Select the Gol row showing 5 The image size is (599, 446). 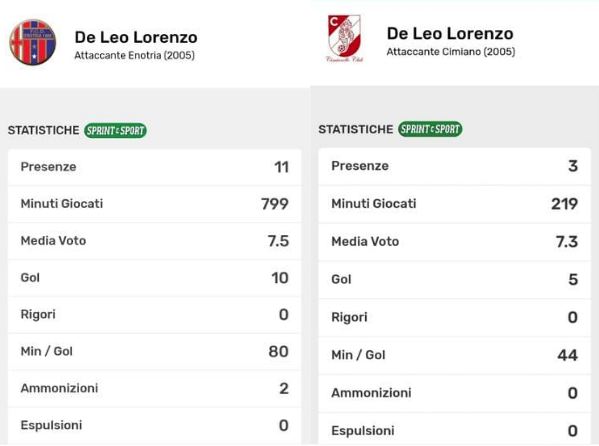[455, 280]
